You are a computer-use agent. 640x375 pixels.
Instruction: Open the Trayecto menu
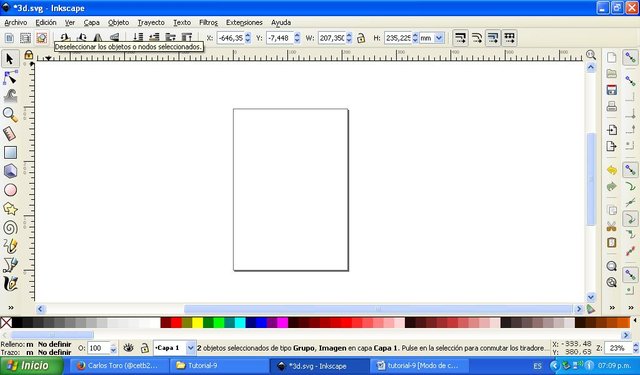tap(151, 22)
